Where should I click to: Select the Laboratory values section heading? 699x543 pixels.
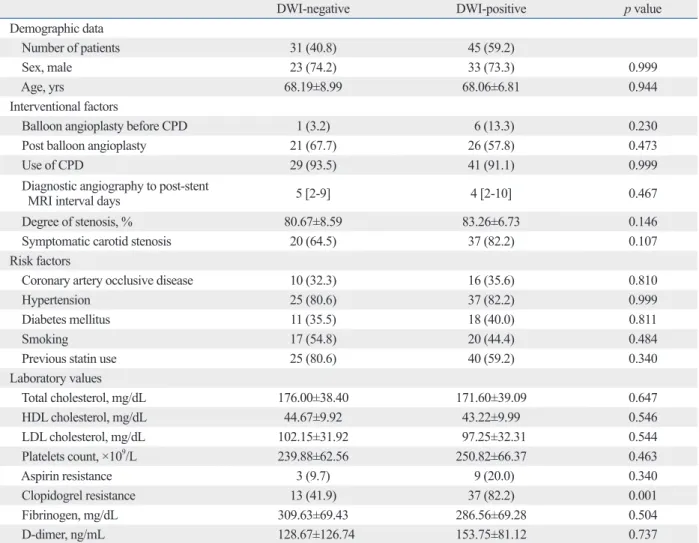[x=56, y=378]
